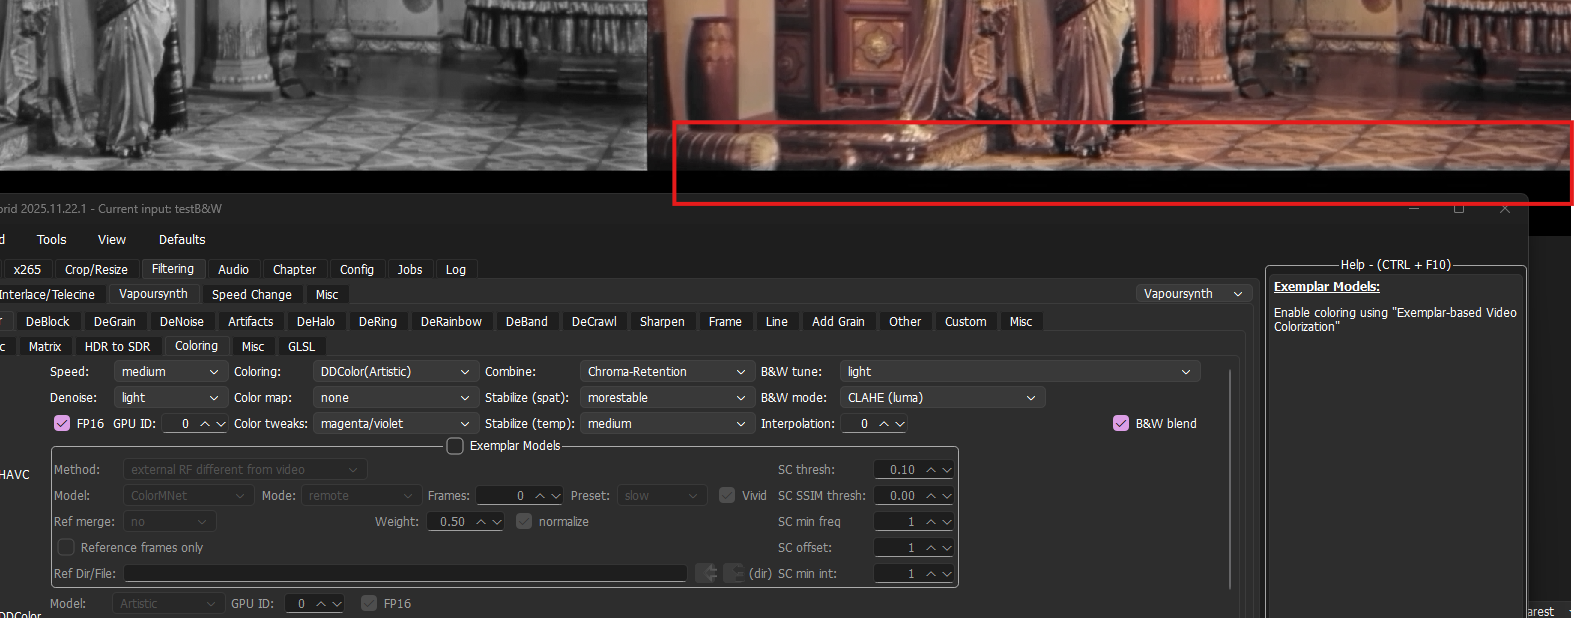Switch to the Crop/Resize tab
The height and width of the screenshot is (618, 1574).
(96, 270)
